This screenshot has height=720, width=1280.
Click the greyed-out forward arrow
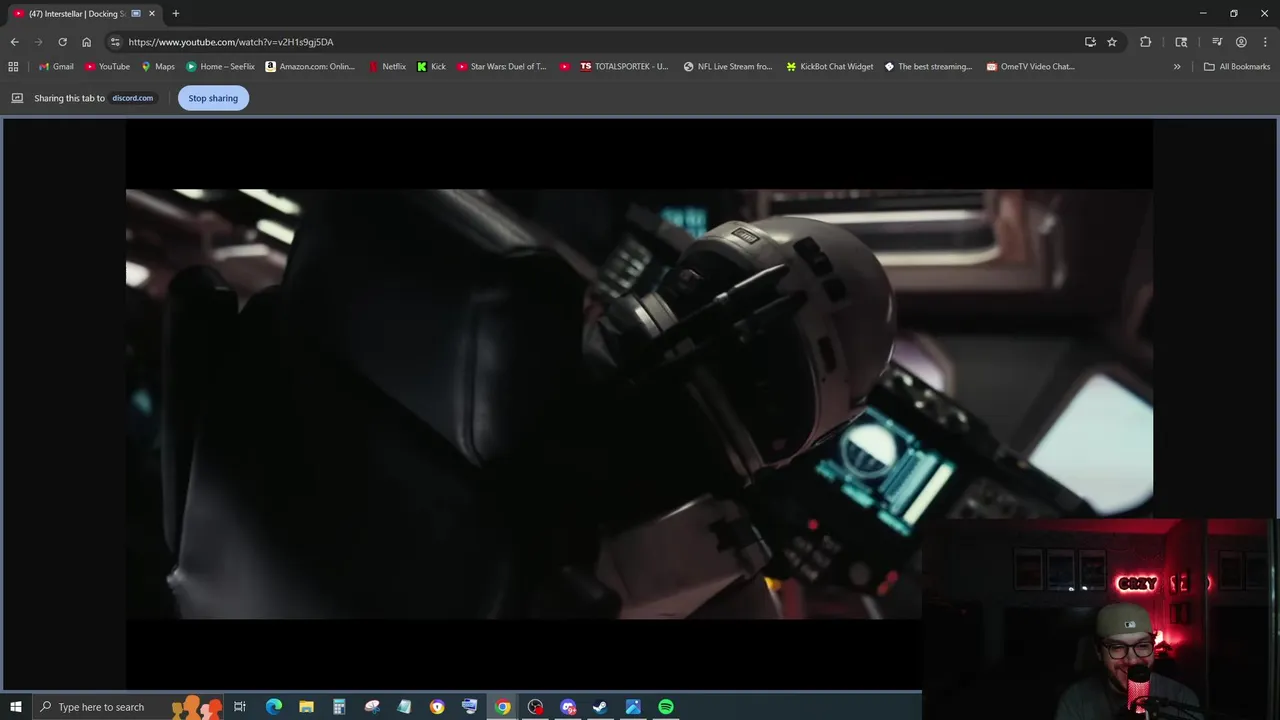pos(38,42)
